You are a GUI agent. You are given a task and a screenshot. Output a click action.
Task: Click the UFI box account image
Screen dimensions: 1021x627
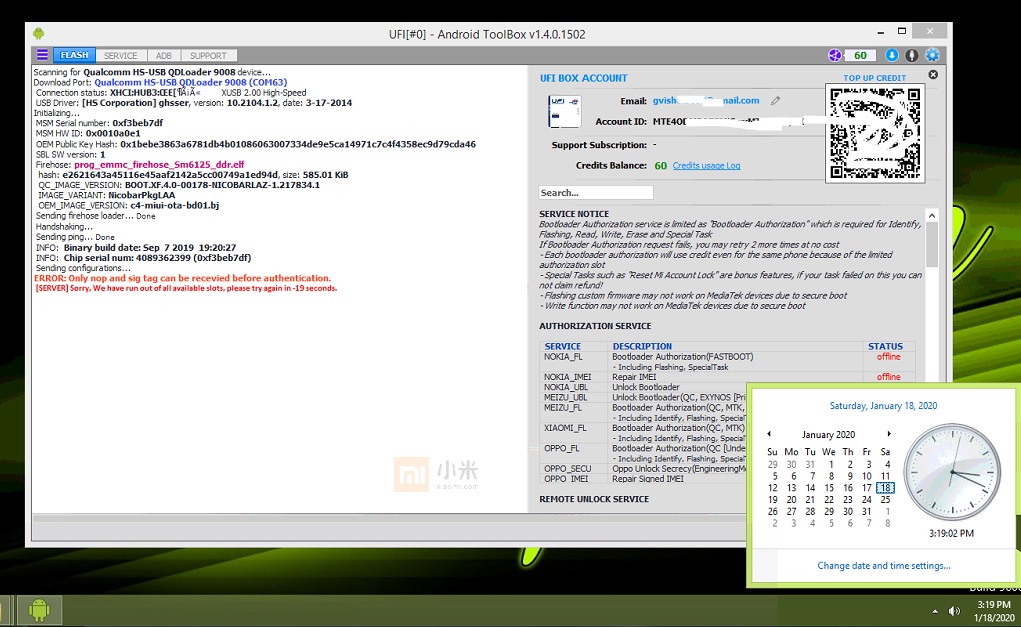point(565,111)
